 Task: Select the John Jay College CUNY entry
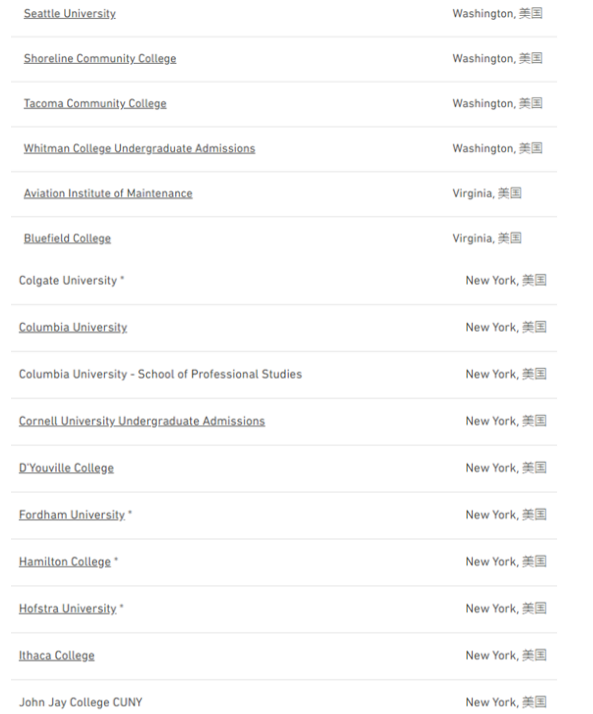[x=81, y=703]
